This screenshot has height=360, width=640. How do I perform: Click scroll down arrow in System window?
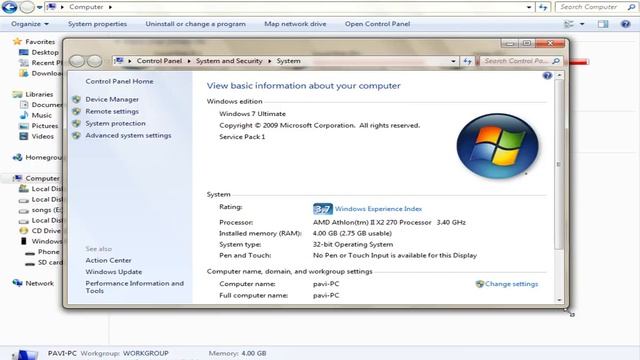pos(559,300)
